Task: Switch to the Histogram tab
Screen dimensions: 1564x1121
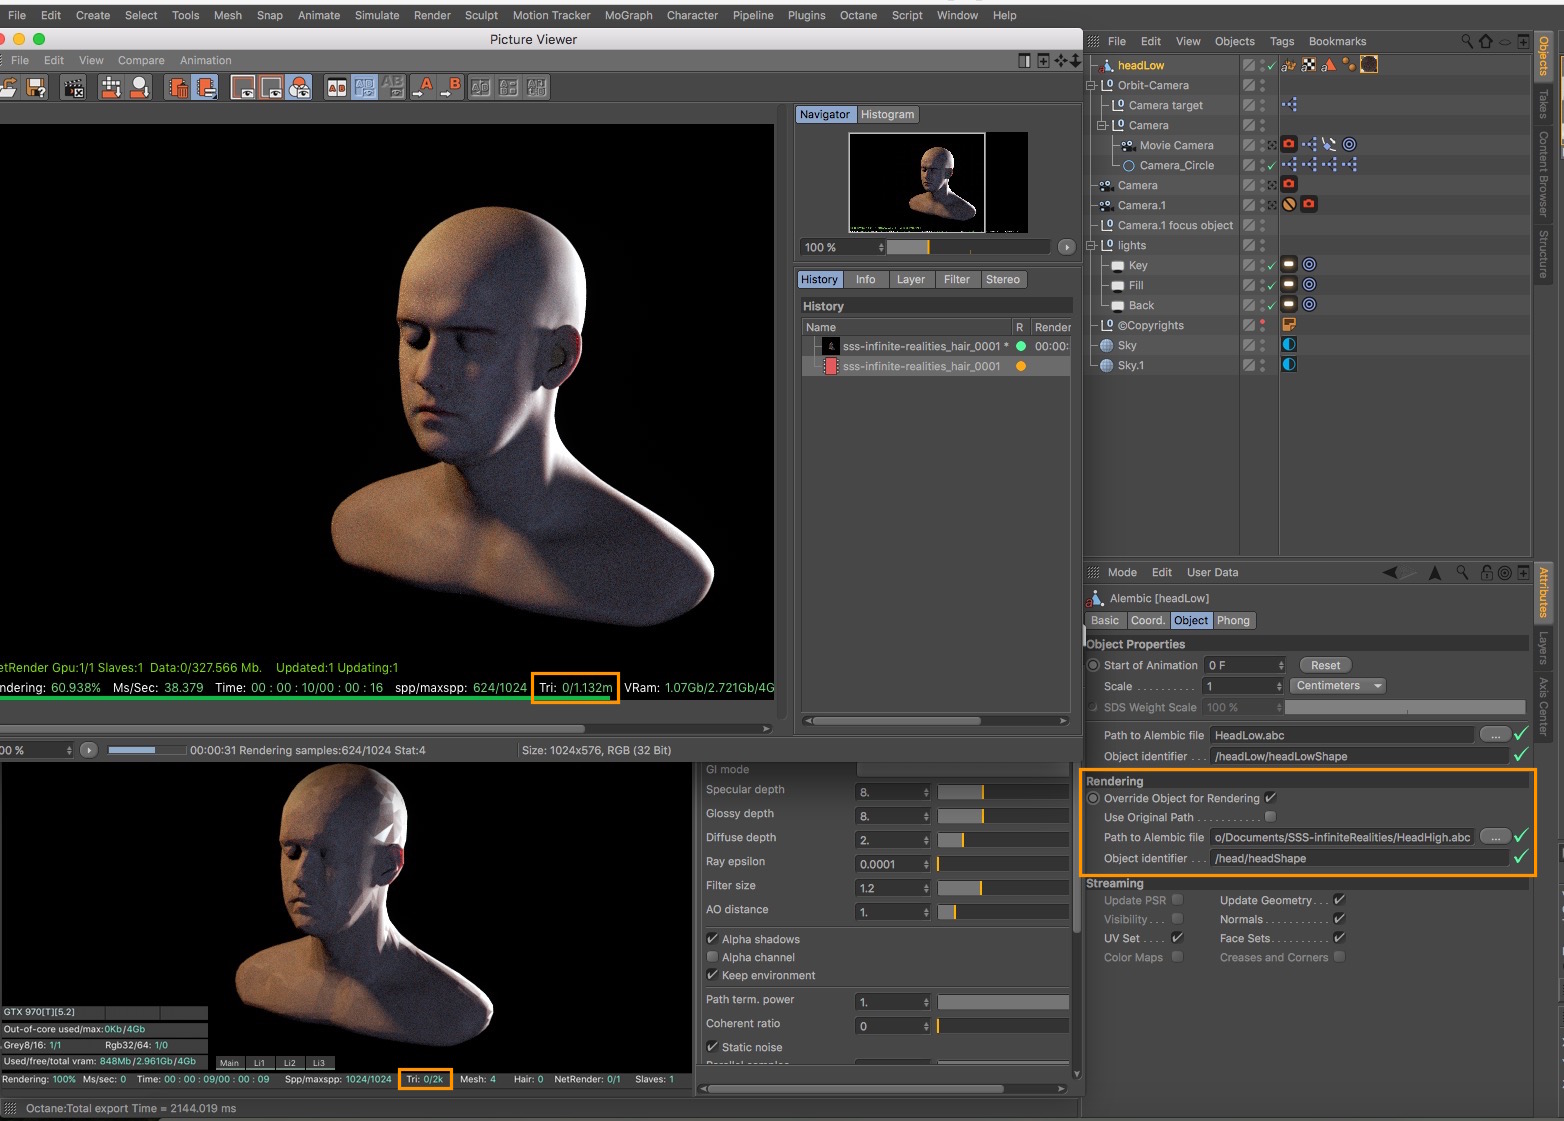Action: tap(887, 115)
